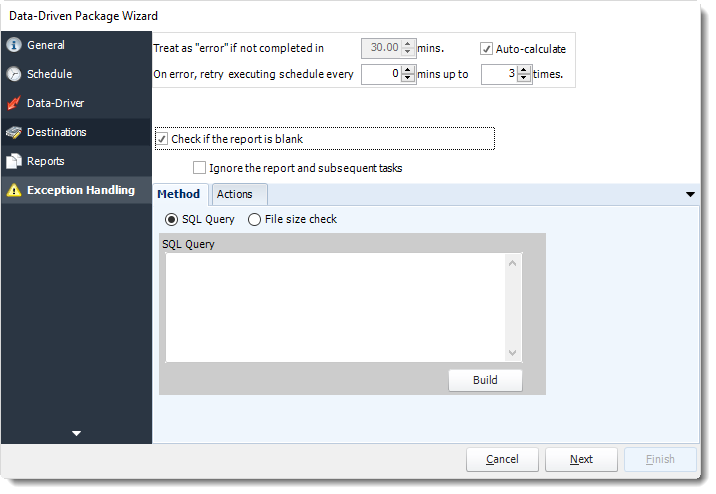This screenshot has width=716, height=494.
Task: Click the Reports documents icon
Action: click(x=14, y=161)
